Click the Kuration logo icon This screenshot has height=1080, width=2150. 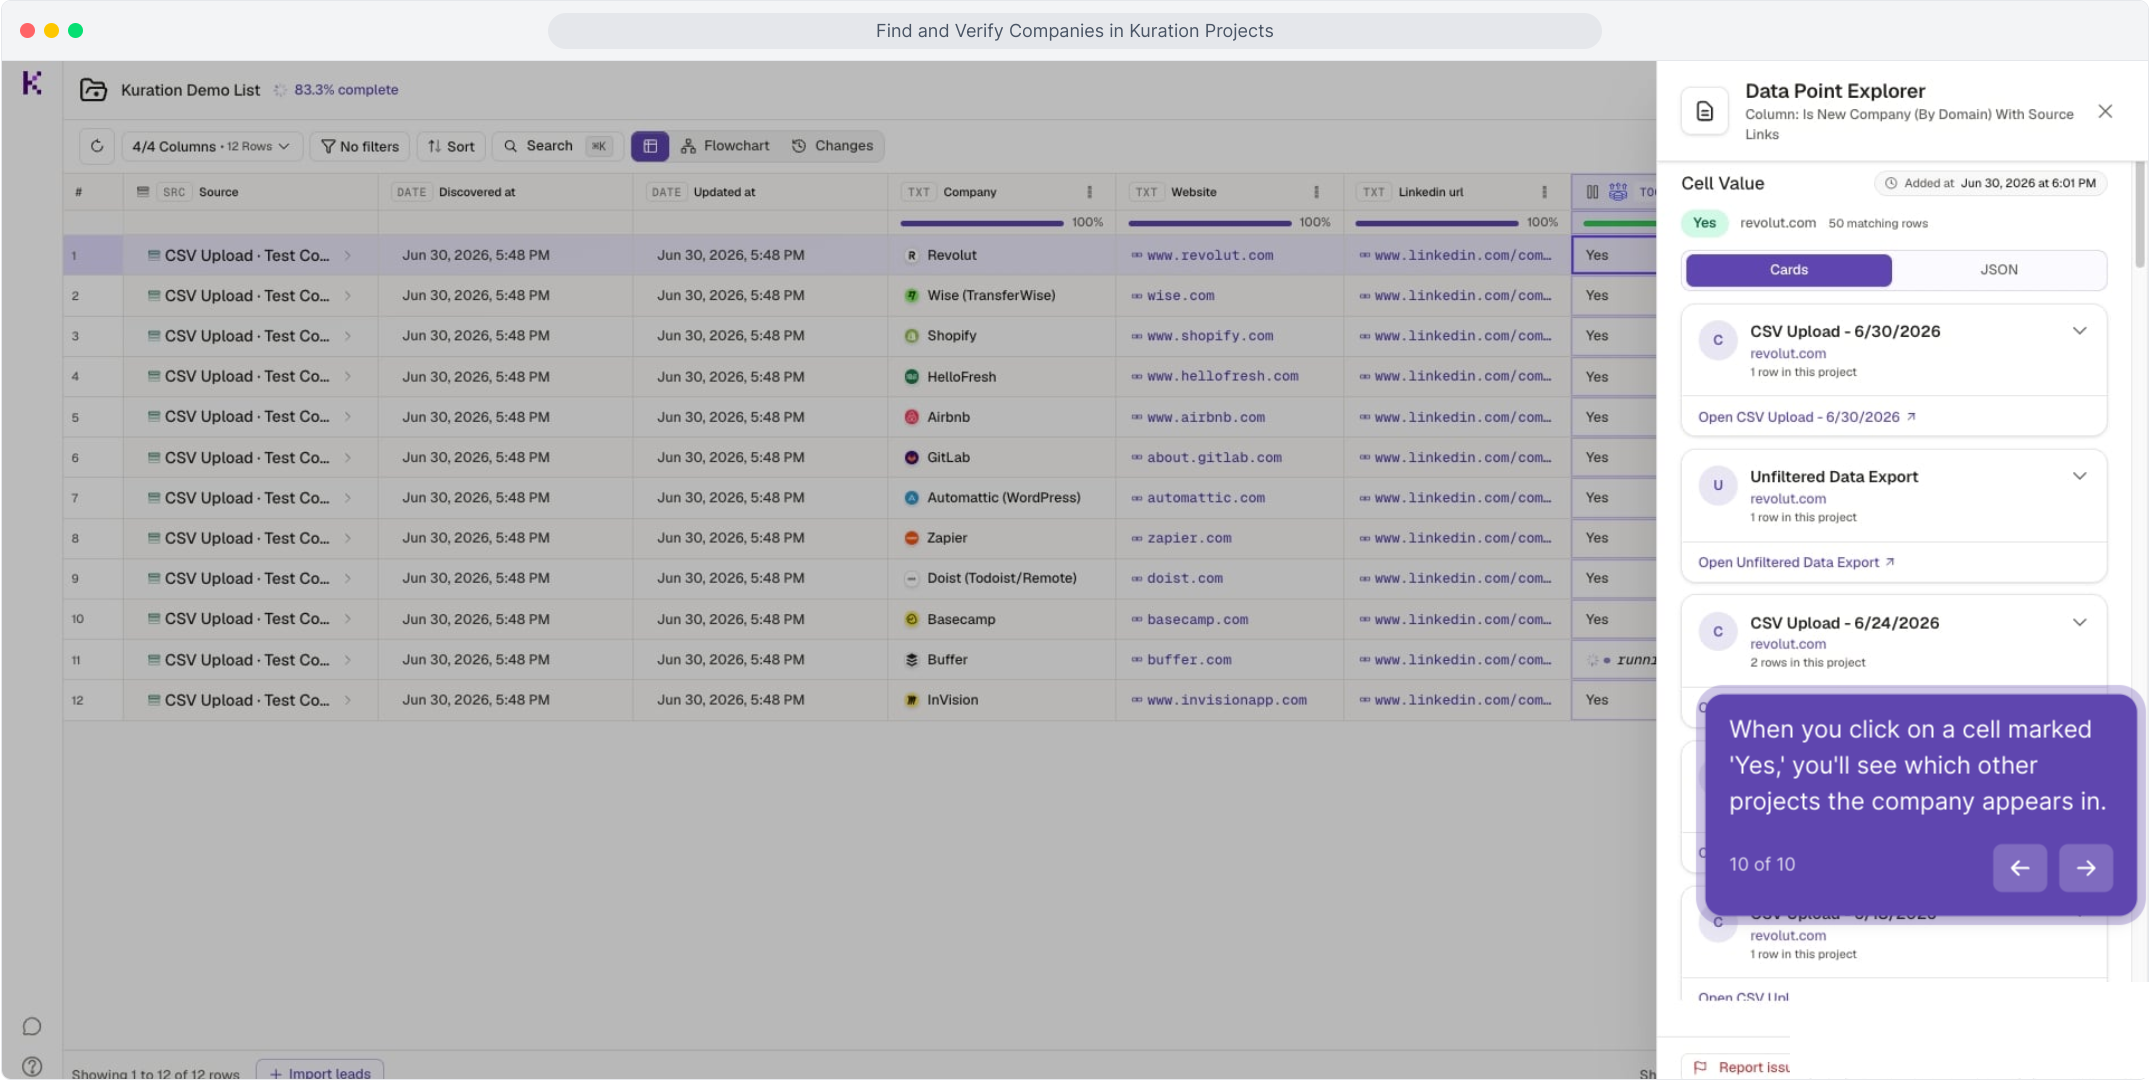[x=32, y=84]
